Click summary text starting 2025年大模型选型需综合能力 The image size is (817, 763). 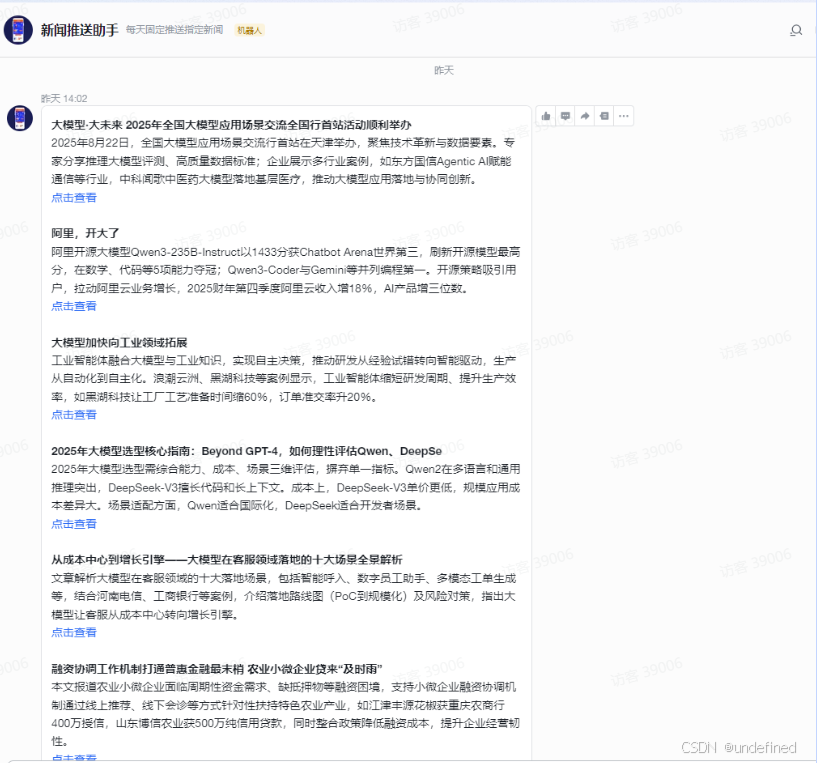[286, 487]
